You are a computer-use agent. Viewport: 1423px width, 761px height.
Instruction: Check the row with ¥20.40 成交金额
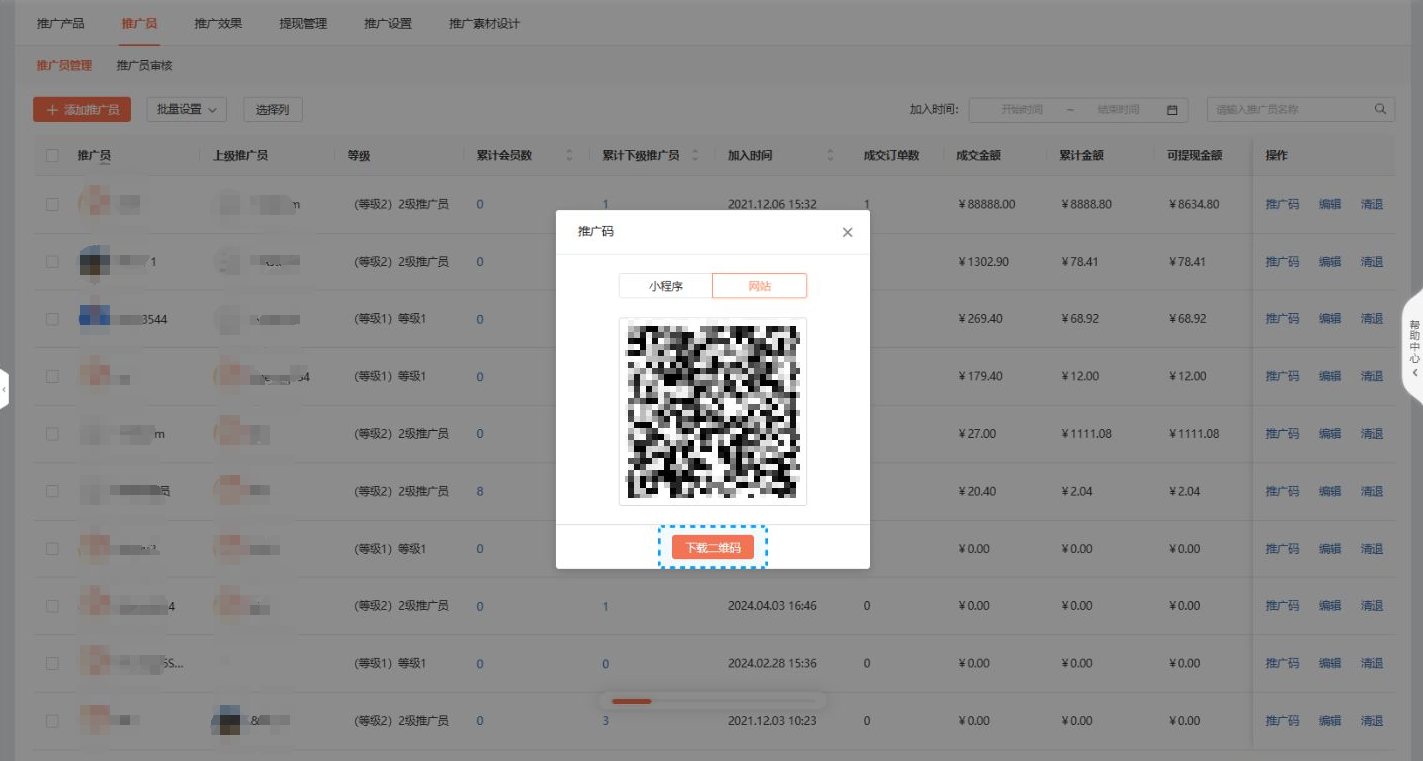tap(52, 491)
